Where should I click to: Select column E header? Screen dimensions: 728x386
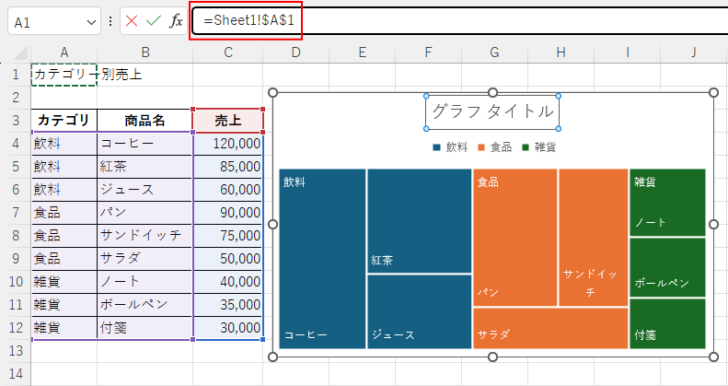362,52
